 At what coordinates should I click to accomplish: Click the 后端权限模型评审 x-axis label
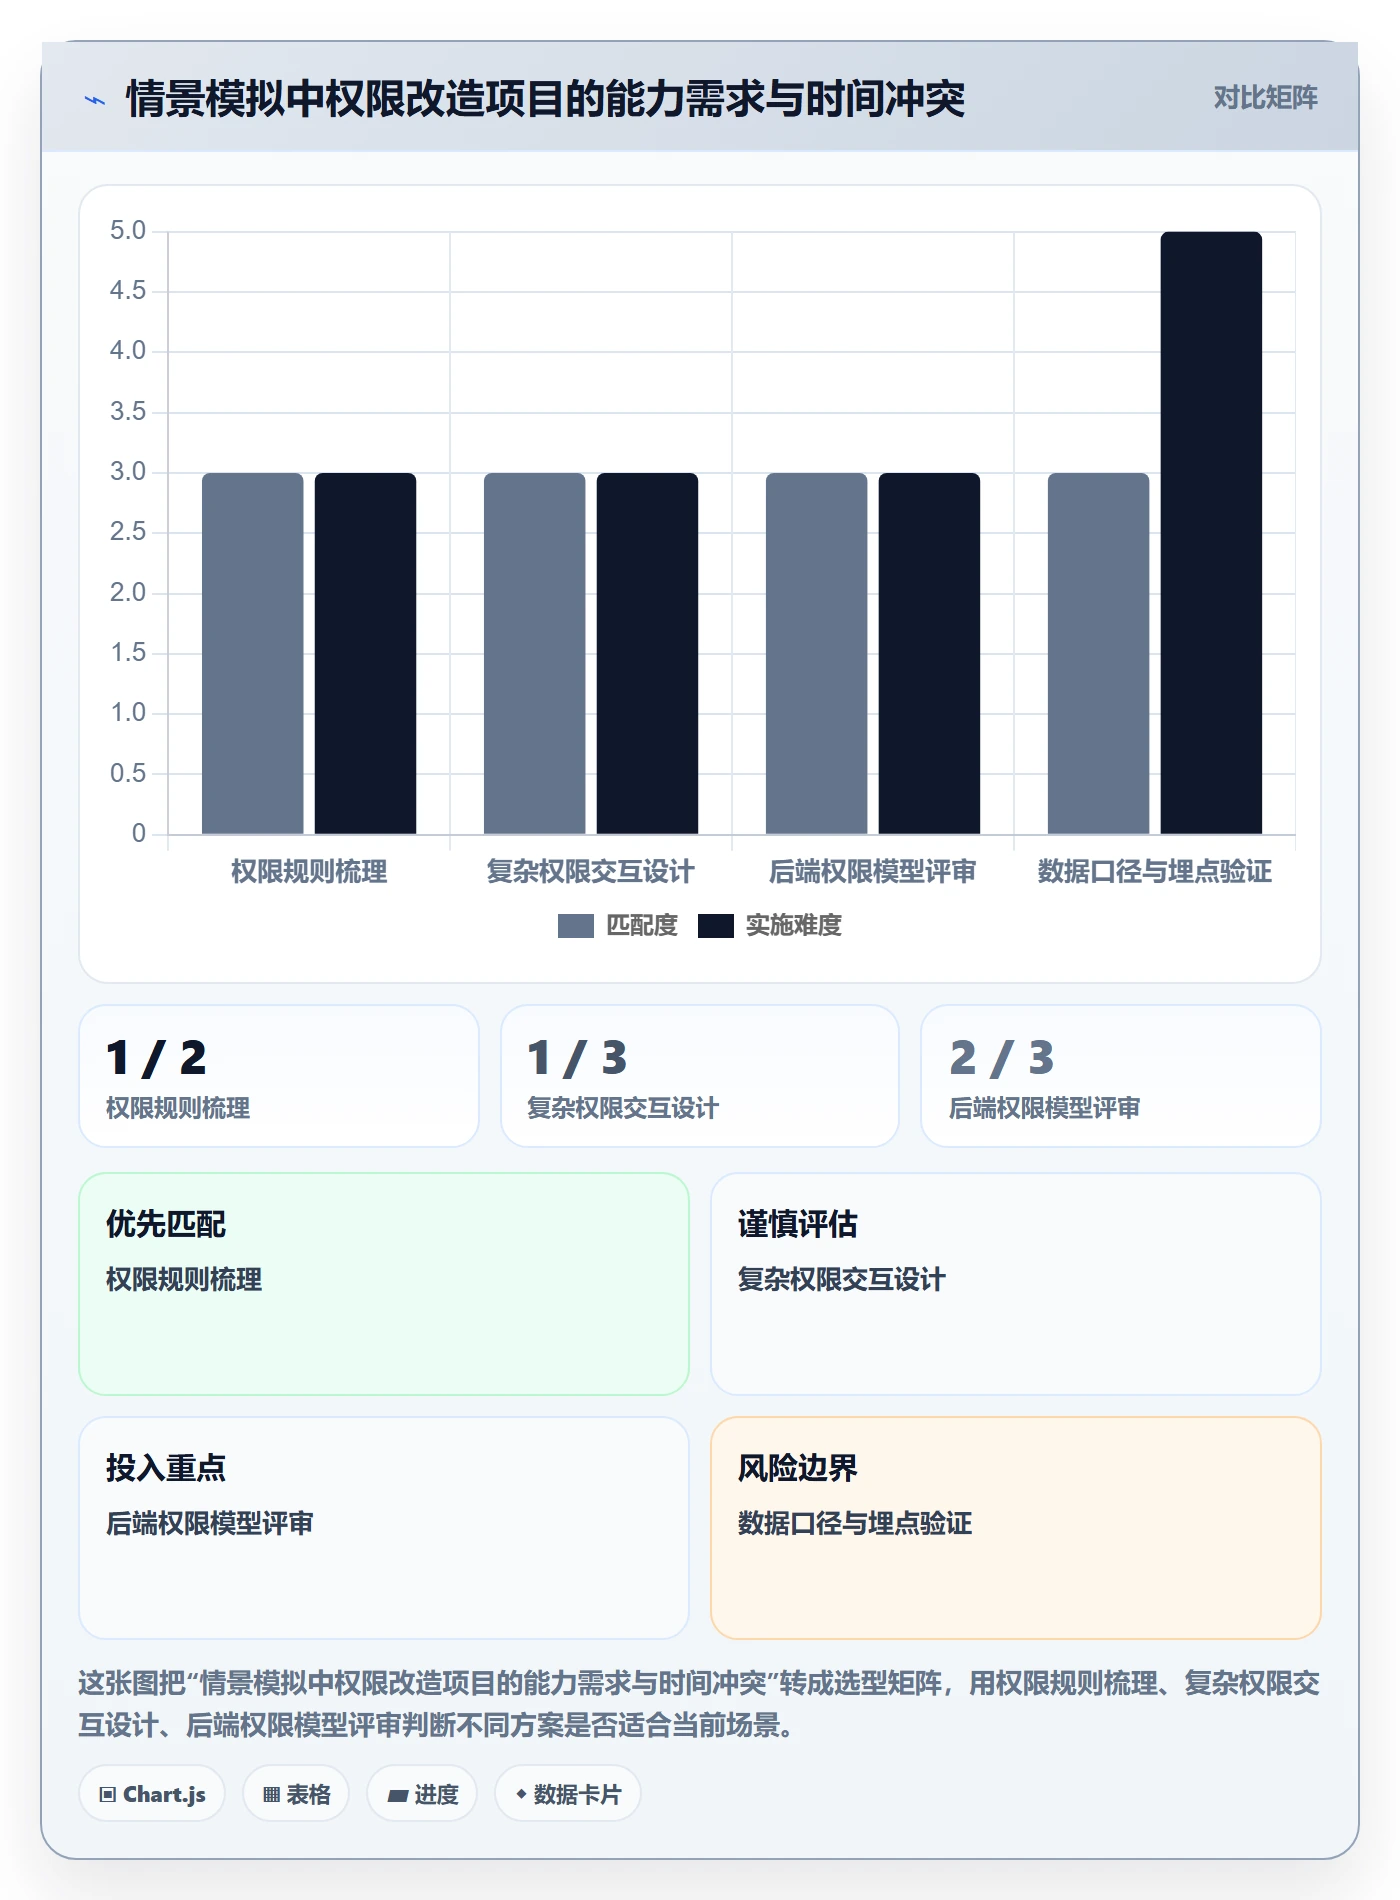(873, 872)
